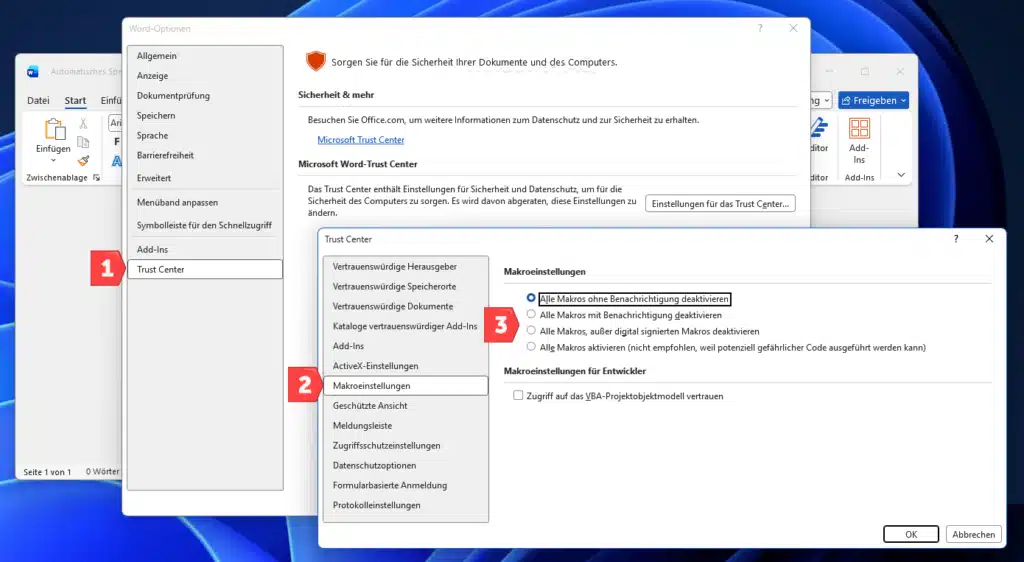Viewport: 1024px width, 562px height.
Task: Click the format painter brush icon
Action: tap(83, 160)
